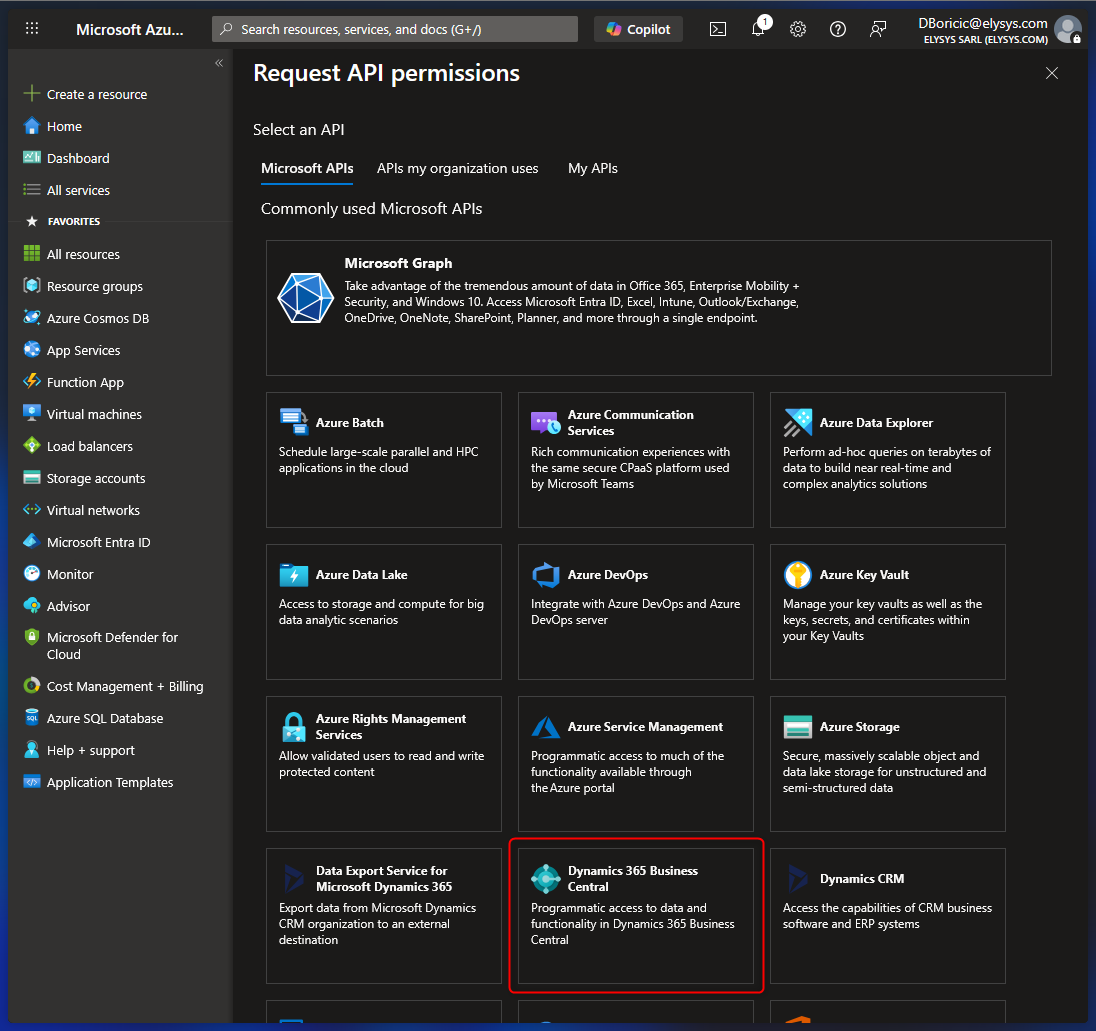
Task: Open the Cloud Shell icon in header
Action: (x=718, y=29)
